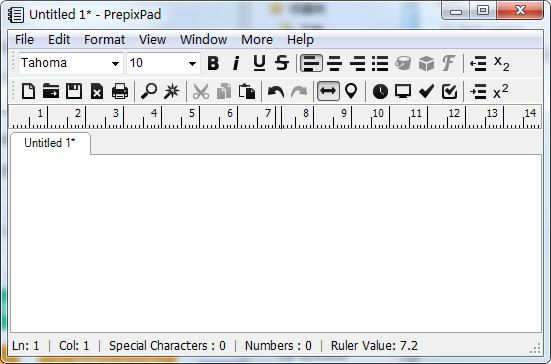This screenshot has width=551, height=364.
Task: Click the Col: 1 status entry
Action: pyautogui.click(x=74, y=346)
